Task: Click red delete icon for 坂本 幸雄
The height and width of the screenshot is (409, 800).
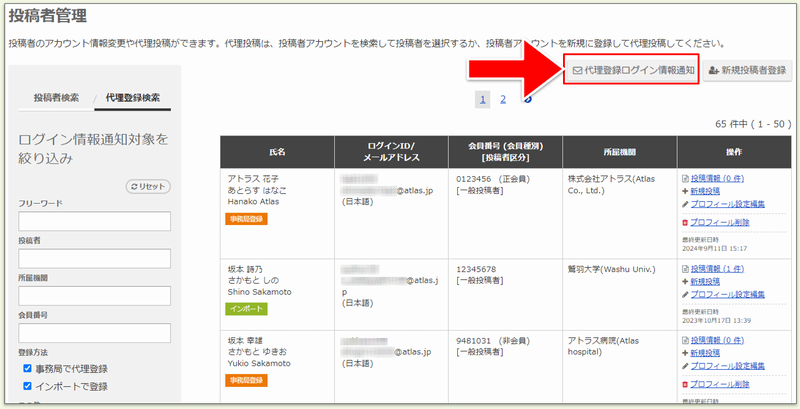Action: point(685,385)
